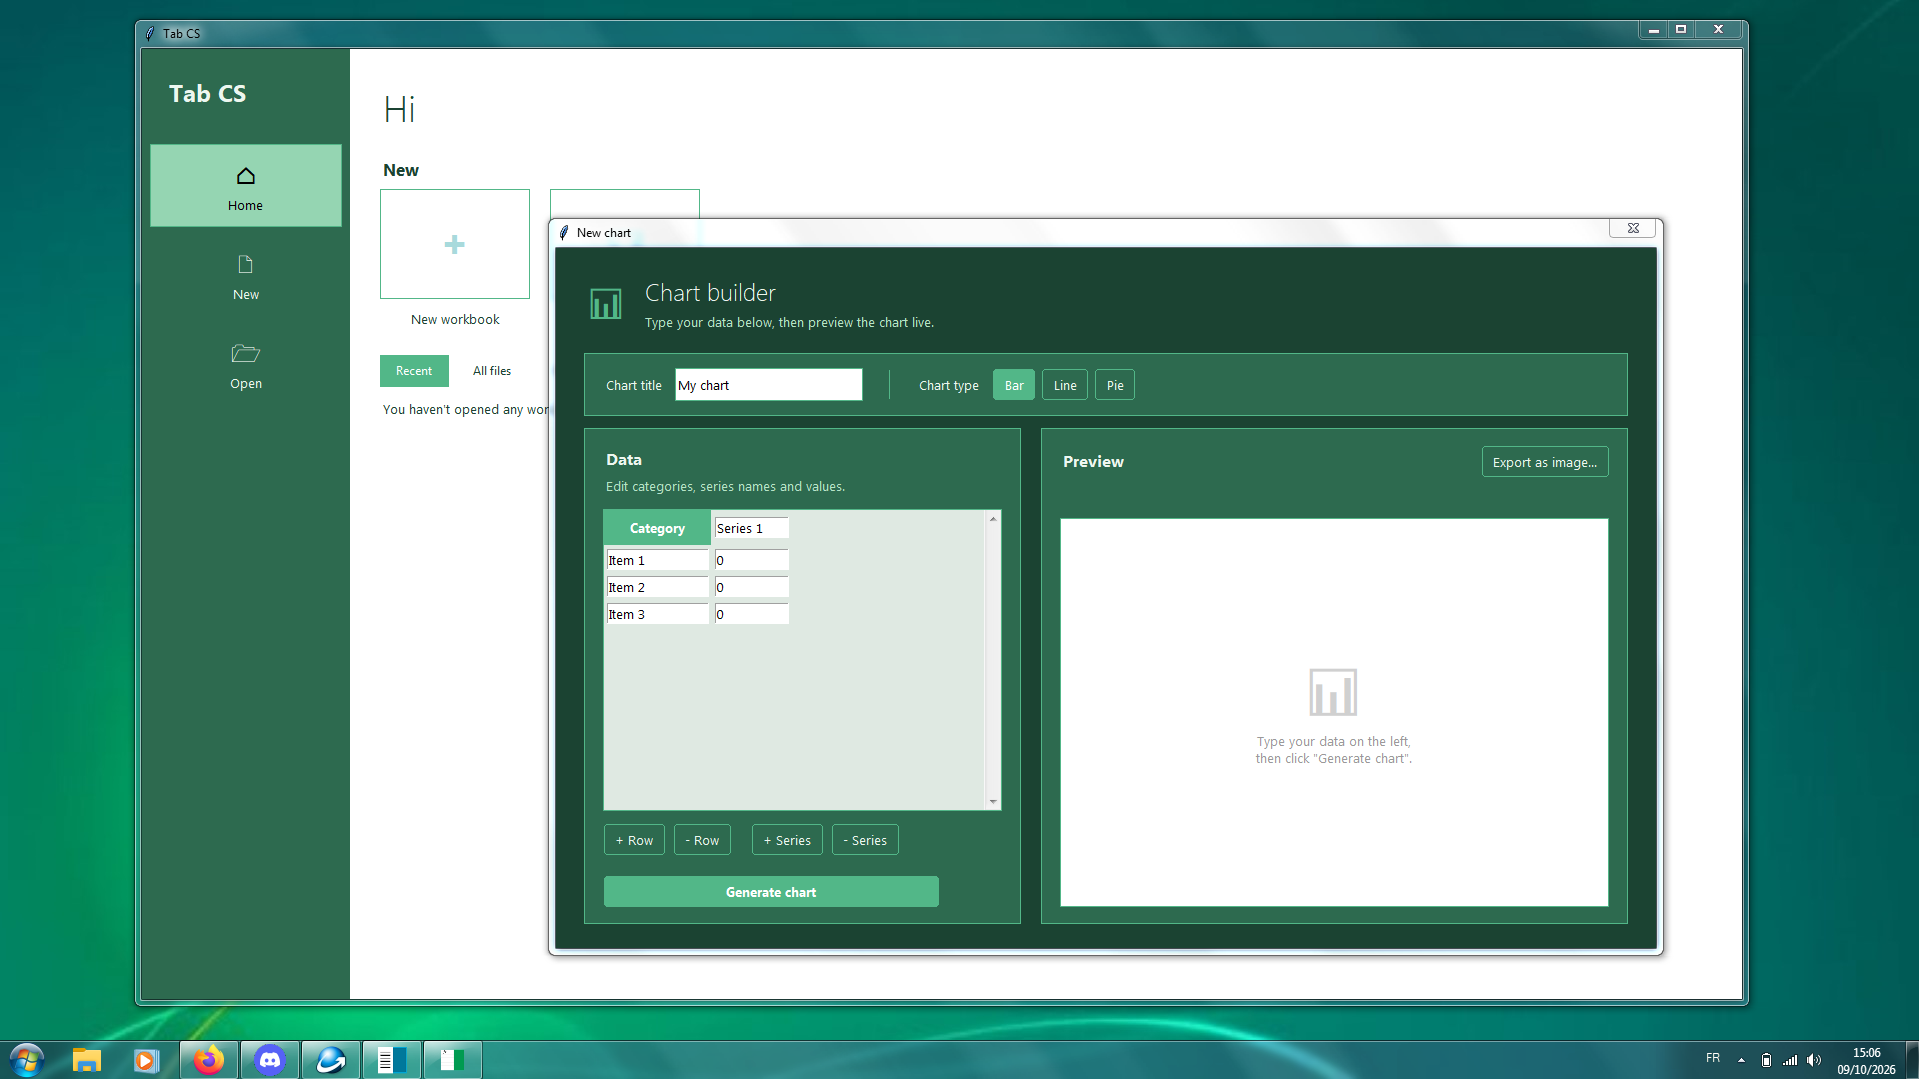1919x1079 pixels.
Task: Show hidden tray icons arrow
Action: [x=1741, y=1060]
